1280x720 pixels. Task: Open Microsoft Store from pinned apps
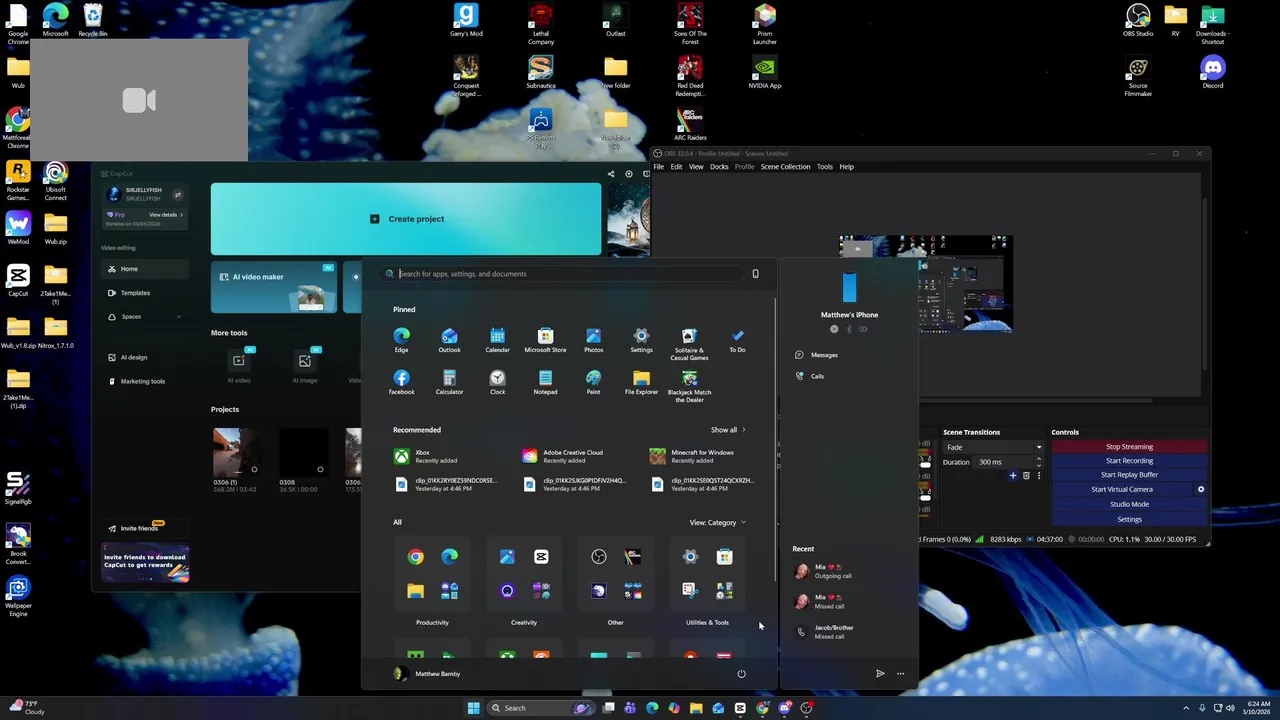[545, 340]
